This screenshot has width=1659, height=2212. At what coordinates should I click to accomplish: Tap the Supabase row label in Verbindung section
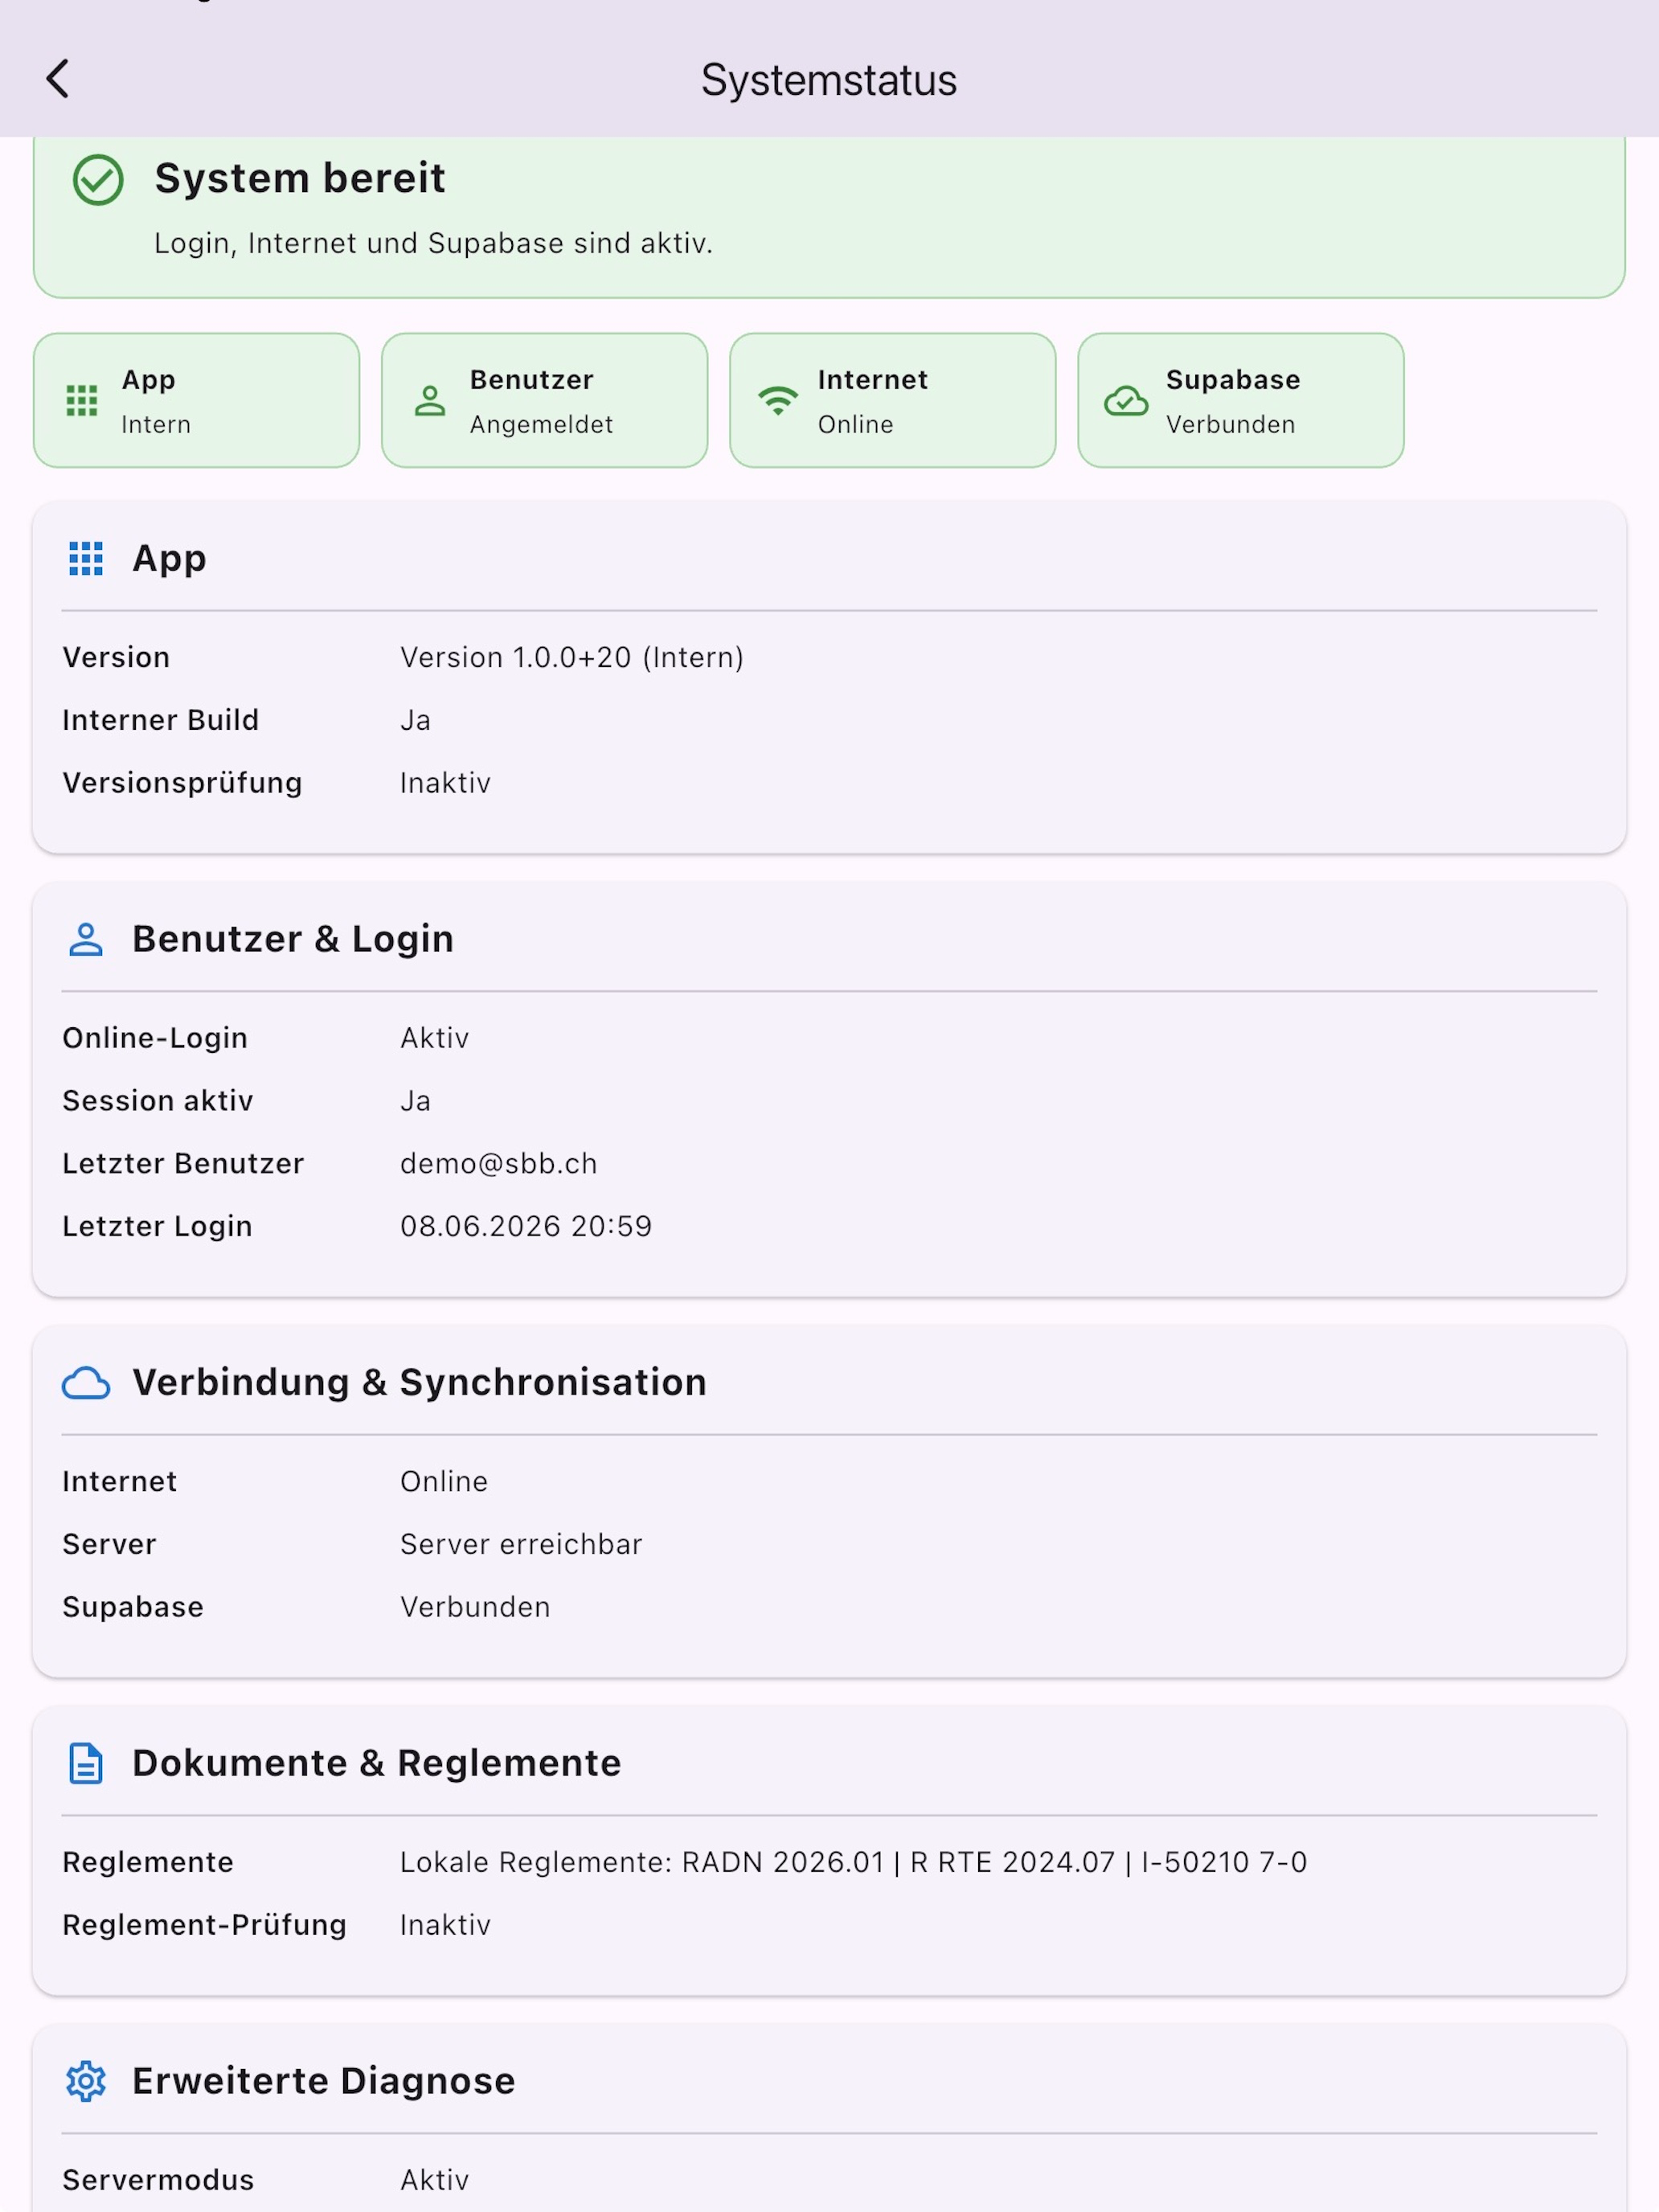pos(133,1607)
